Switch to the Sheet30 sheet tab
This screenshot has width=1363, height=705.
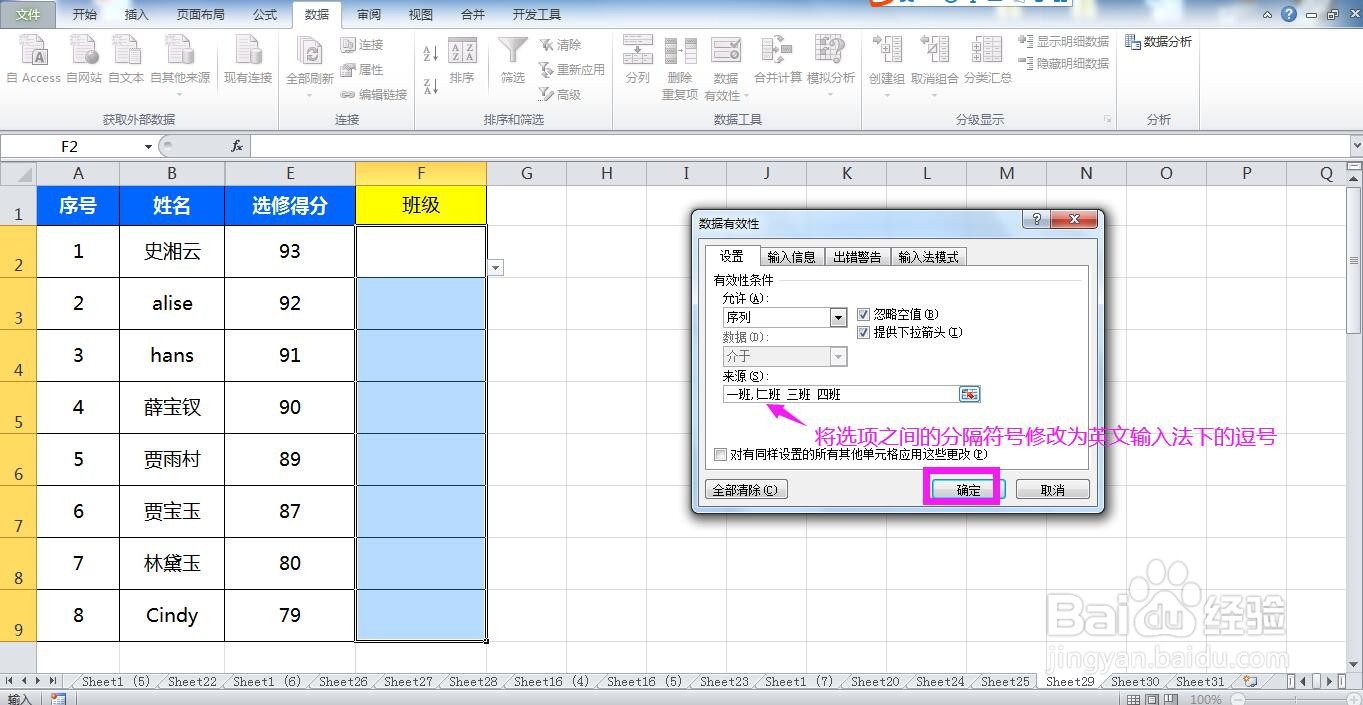[1134, 682]
